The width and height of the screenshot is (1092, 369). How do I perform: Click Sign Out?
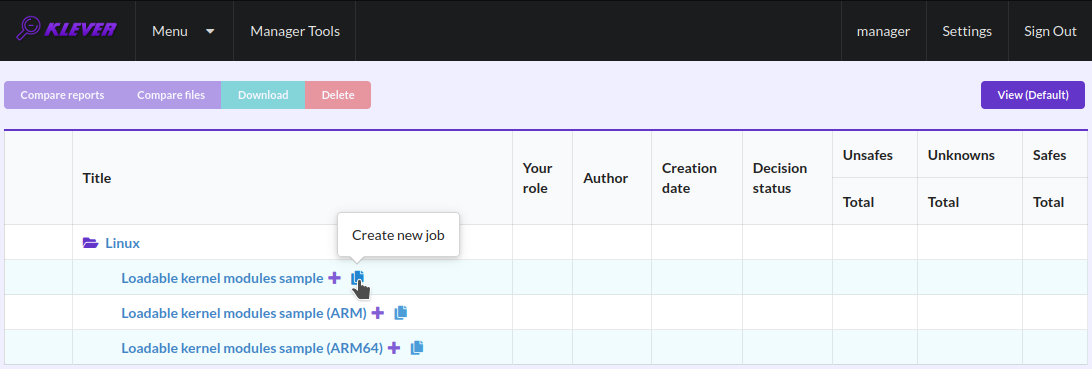(1050, 31)
